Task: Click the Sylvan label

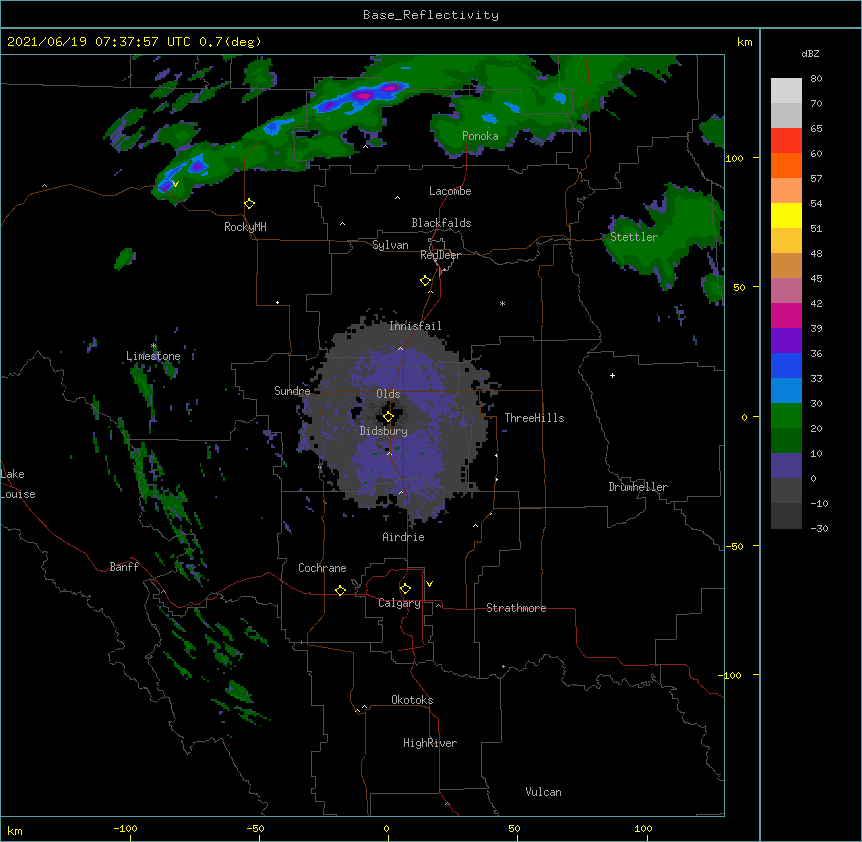Action: pos(390,245)
